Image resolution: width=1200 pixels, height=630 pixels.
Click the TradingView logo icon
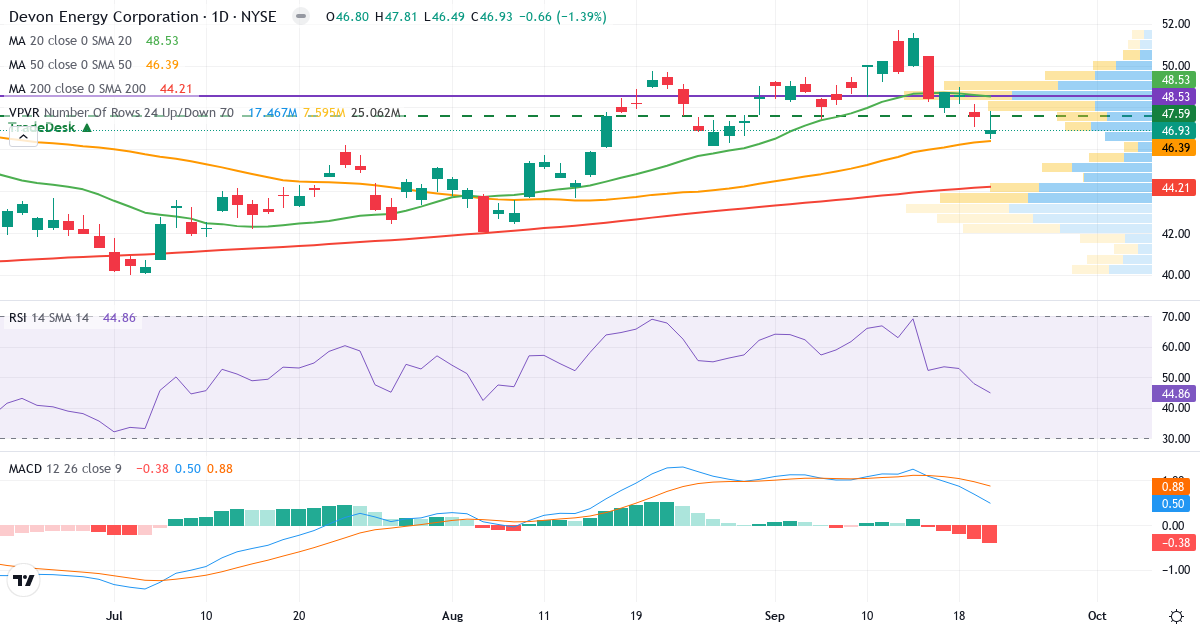click(x=24, y=579)
